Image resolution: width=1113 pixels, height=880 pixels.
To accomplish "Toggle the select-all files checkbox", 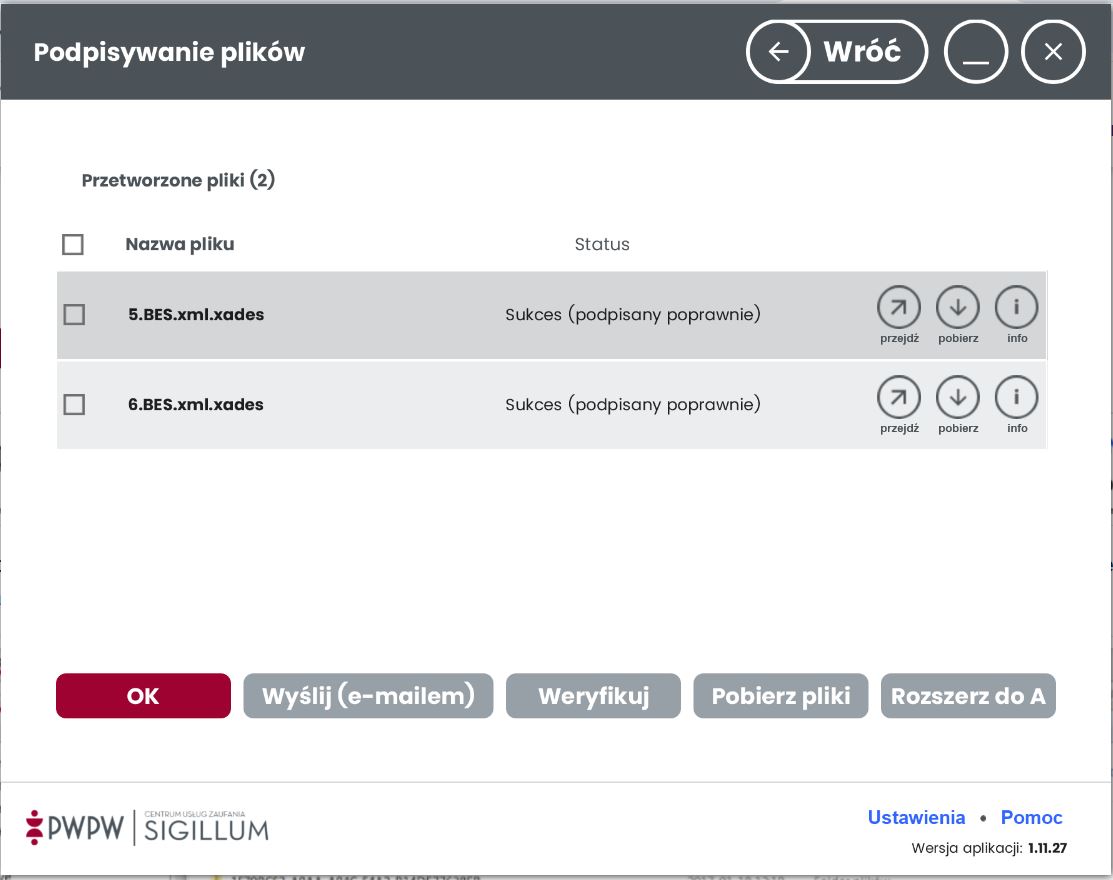I will pyautogui.click(x=73, y=245).
